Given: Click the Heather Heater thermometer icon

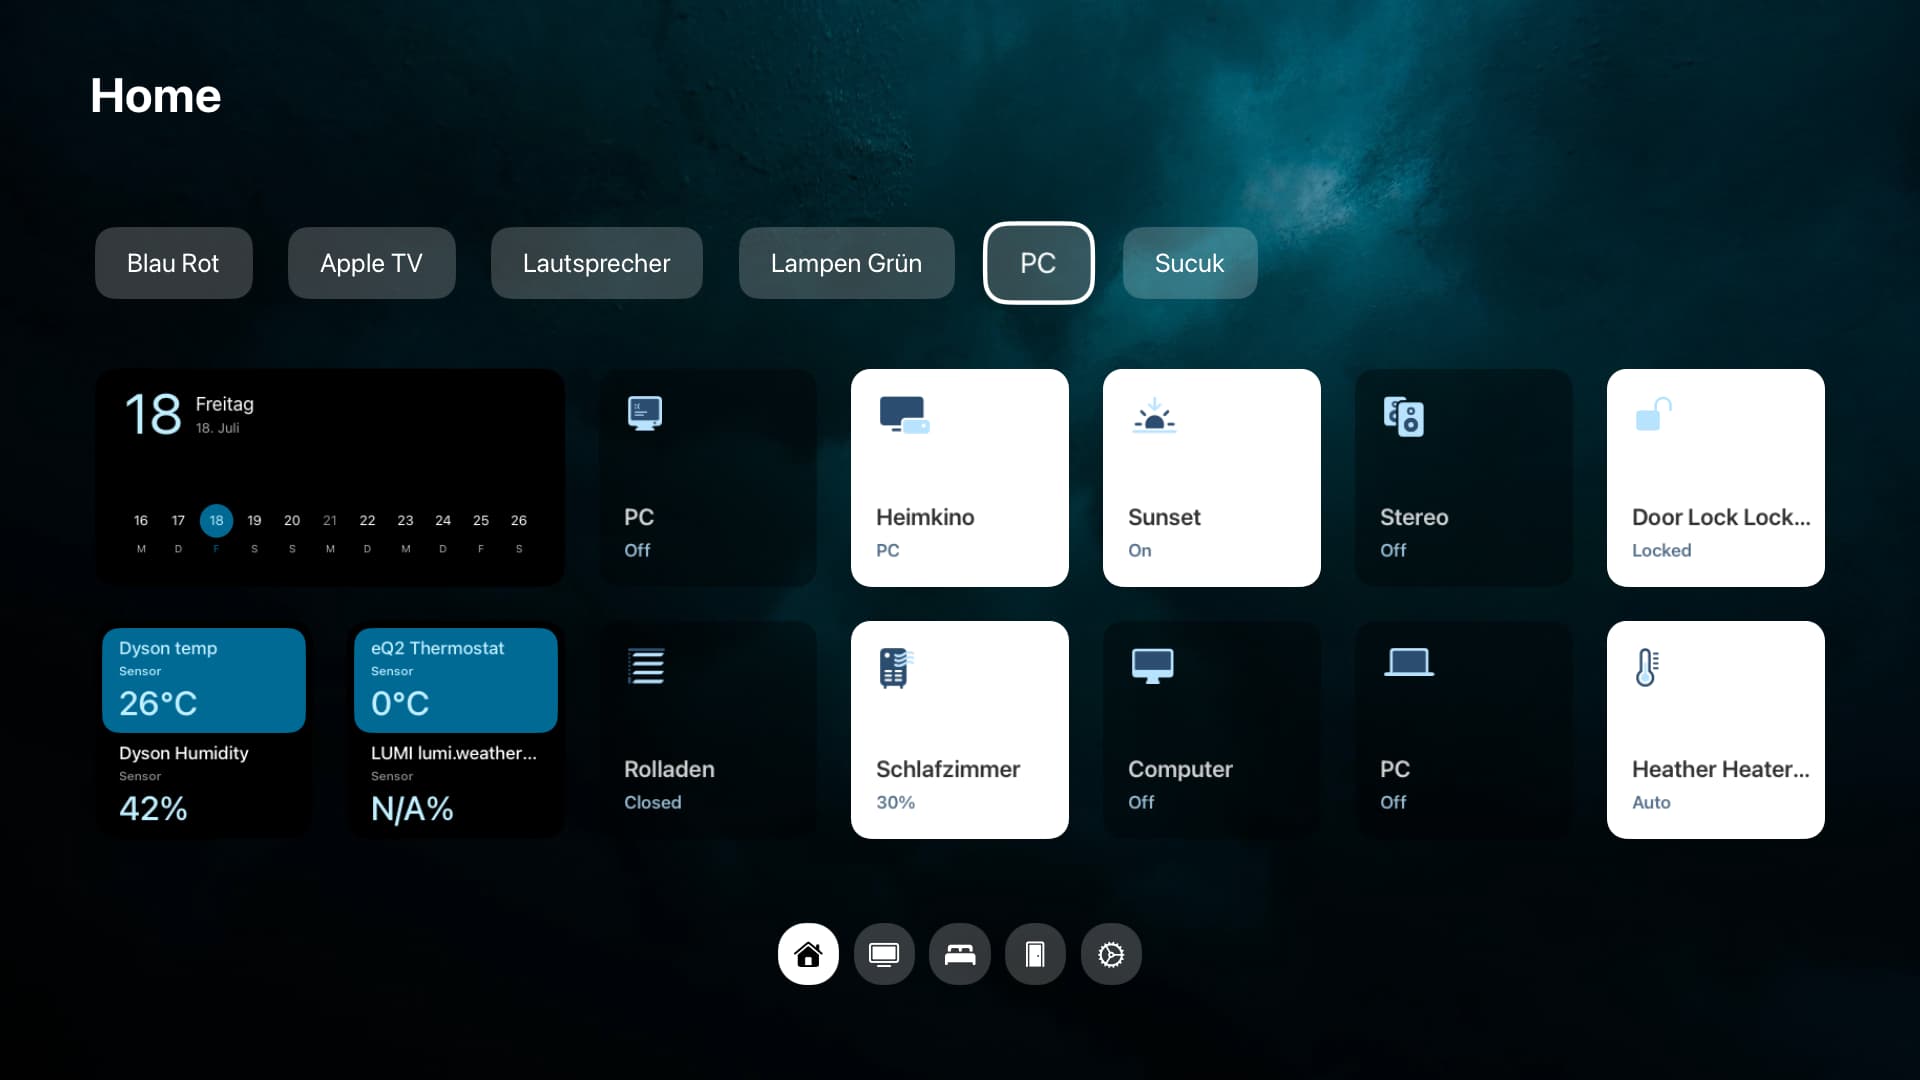Looking at the screenshot, I should tap(1646, 667).
